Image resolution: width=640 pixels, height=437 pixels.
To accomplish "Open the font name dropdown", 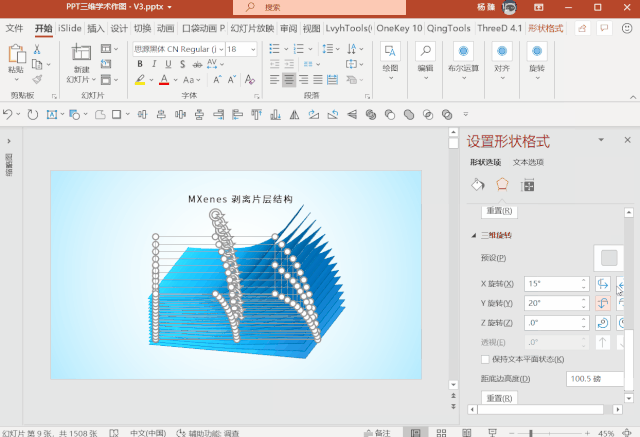I will pos(221,49).
